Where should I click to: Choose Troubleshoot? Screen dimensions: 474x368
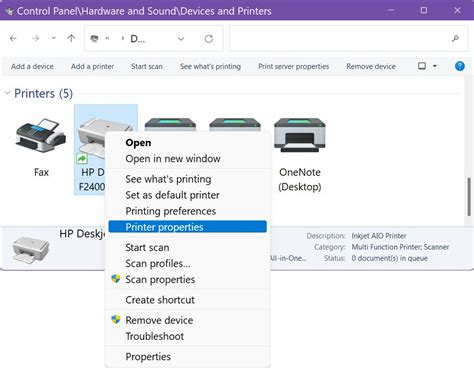coord(187,336)
